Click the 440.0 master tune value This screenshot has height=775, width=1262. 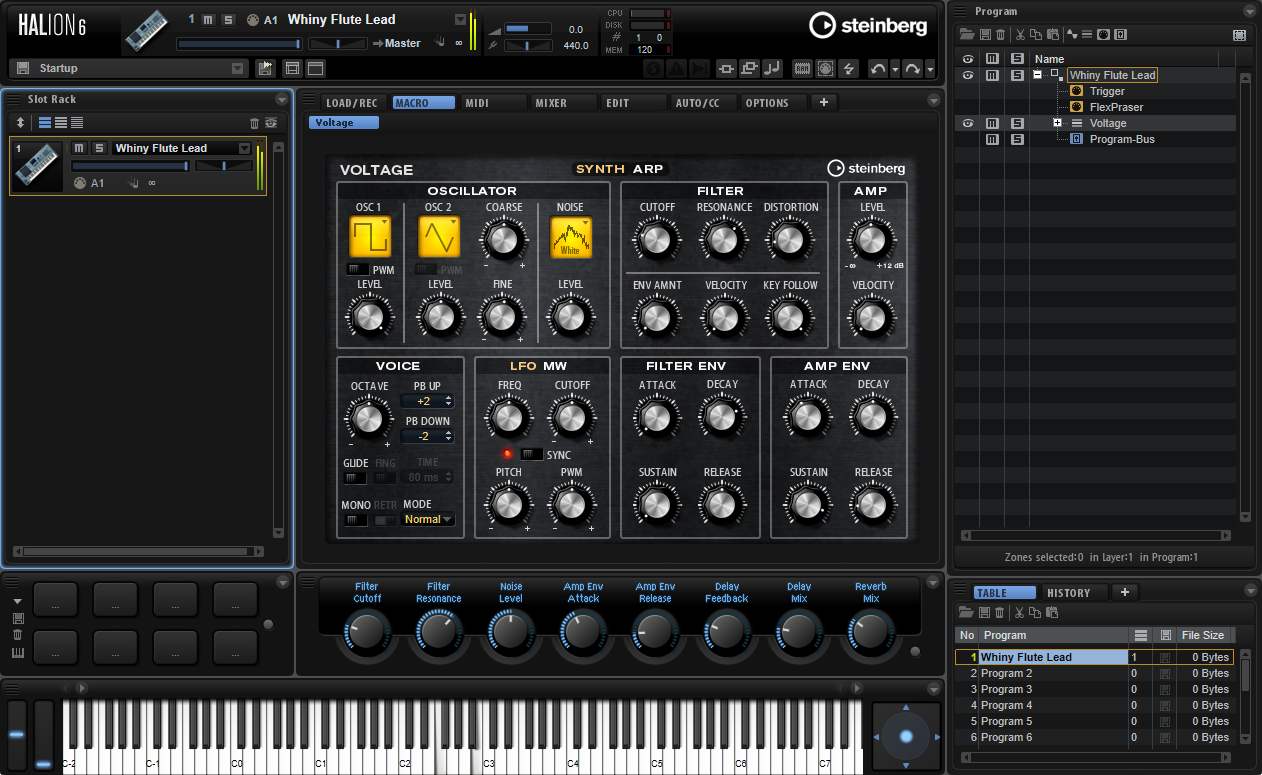pos(575,45)
